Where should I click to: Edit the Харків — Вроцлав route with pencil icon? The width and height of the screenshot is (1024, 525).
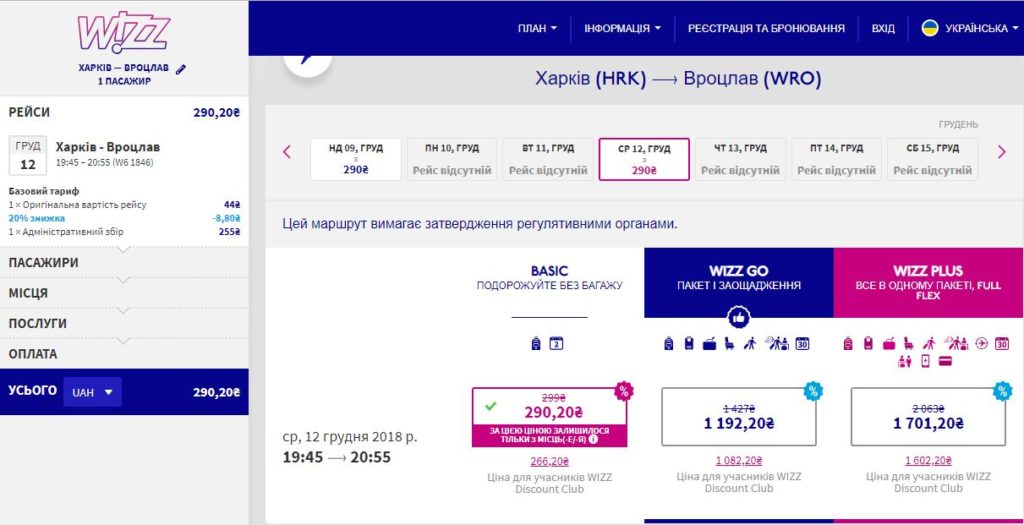coord(181,69)
